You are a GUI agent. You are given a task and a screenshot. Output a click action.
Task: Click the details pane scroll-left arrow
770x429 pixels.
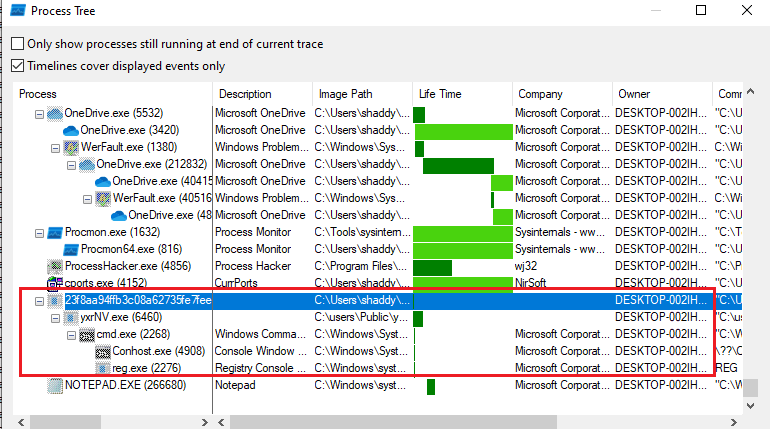pos(221,422)
